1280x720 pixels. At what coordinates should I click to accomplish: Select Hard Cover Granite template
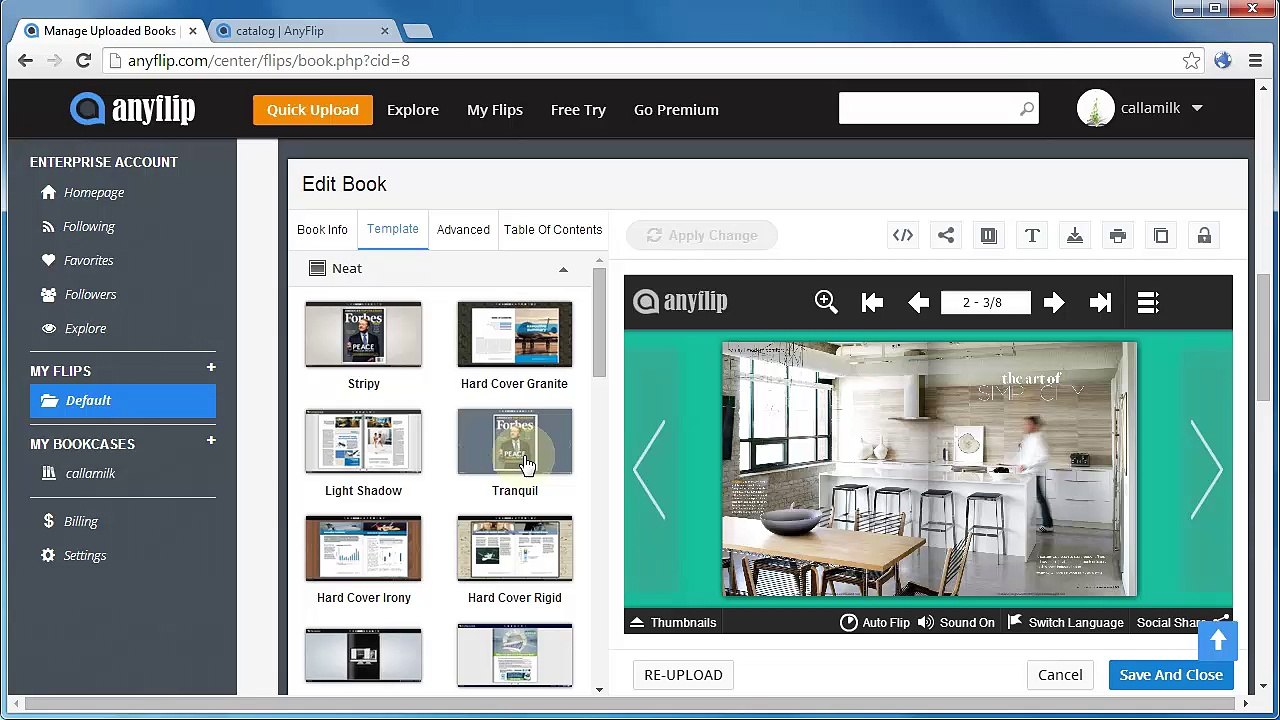[x=515, y=335]
